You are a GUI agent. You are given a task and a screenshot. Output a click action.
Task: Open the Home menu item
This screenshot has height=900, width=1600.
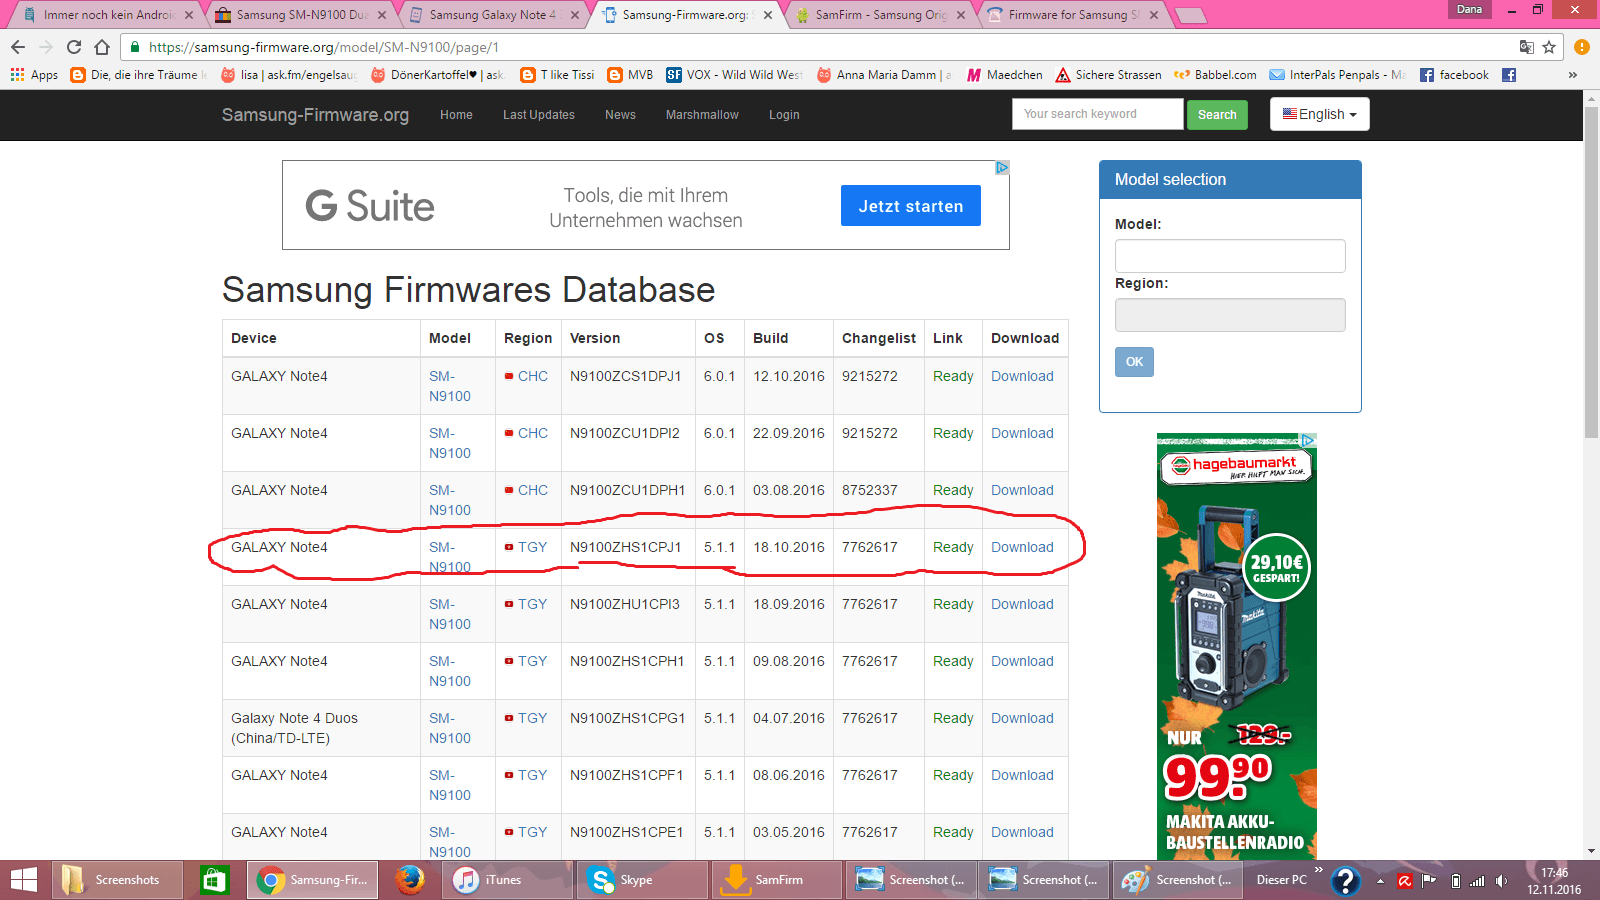pos(456,115)
